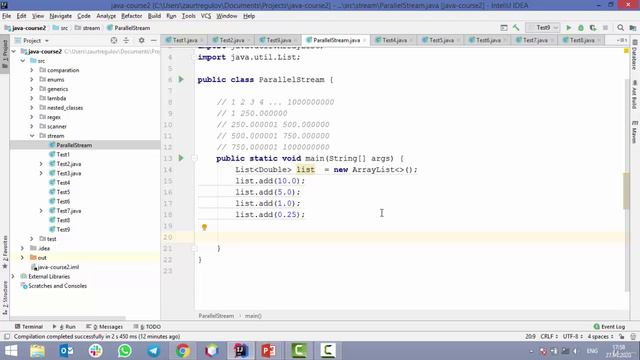
Task: Collapse the stream package
Action: pos(32,136)
